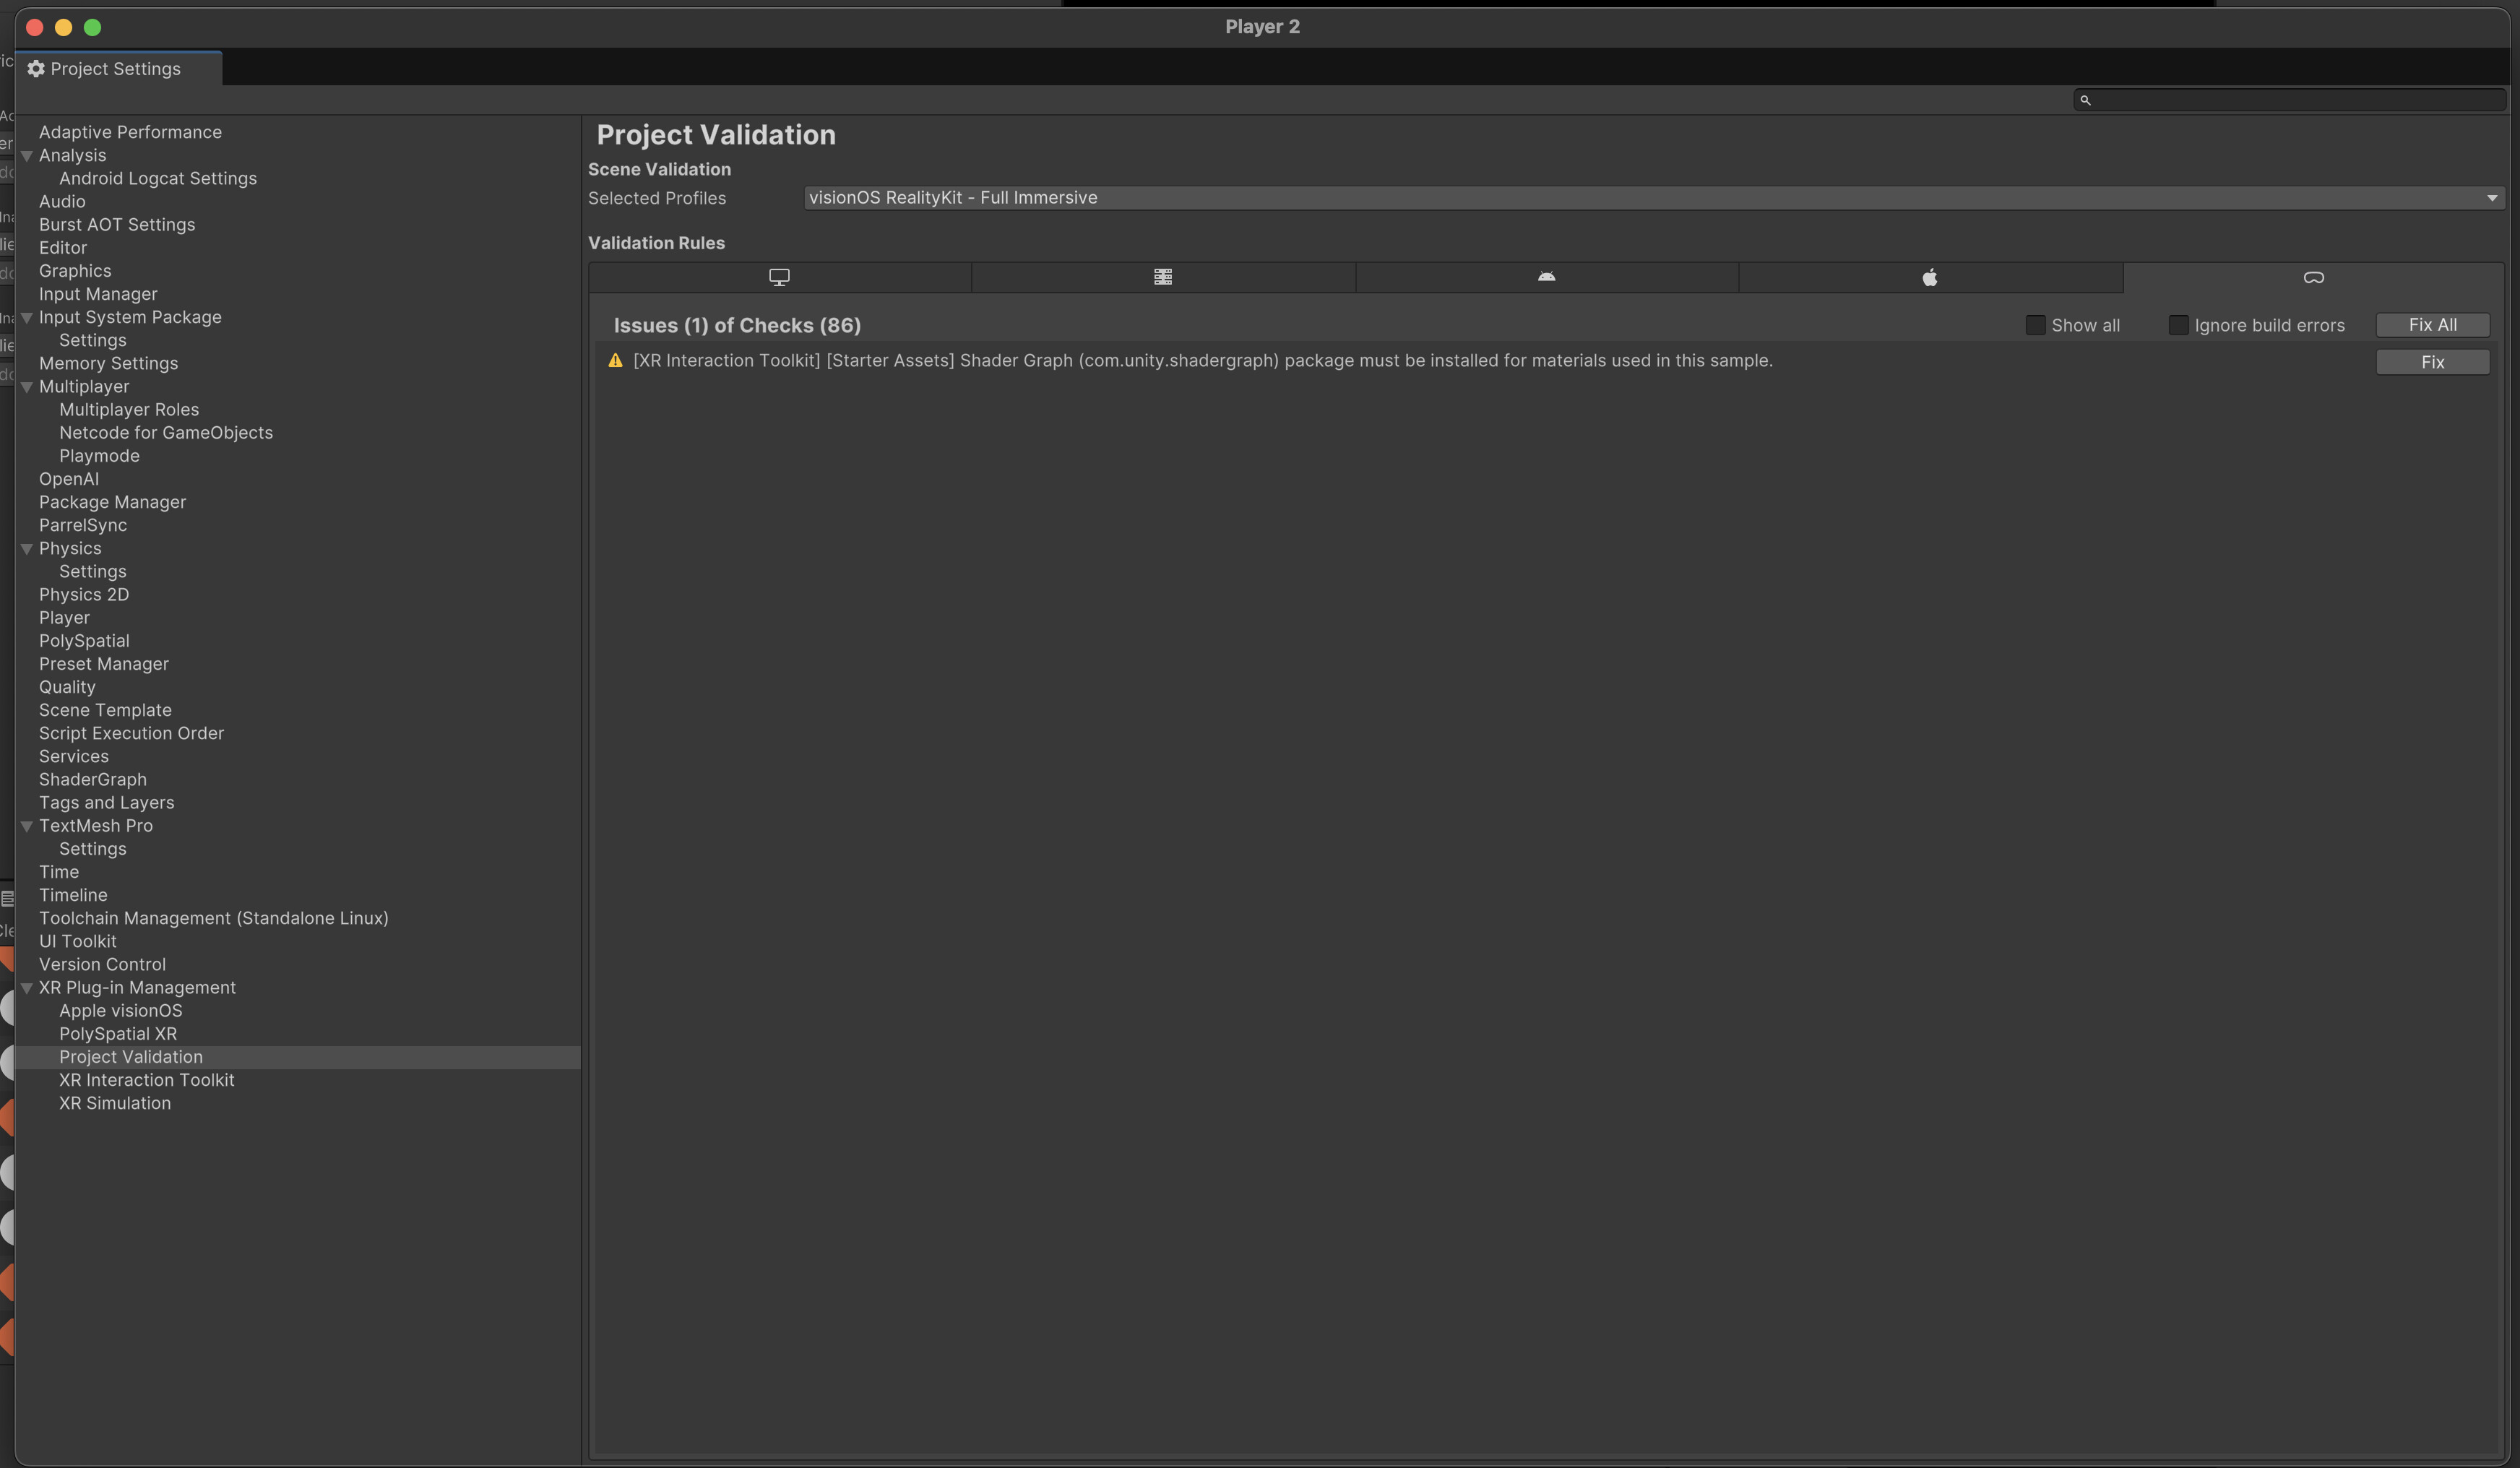Screen dimensions: 2520x1468
Task: Click the search input field
Action: [2290, 99]
